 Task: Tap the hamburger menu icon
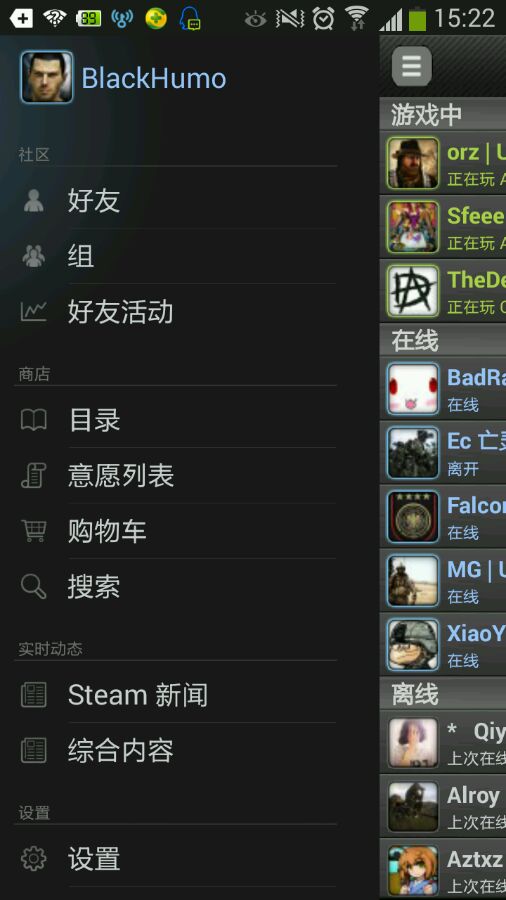click(x=411, y=66)
